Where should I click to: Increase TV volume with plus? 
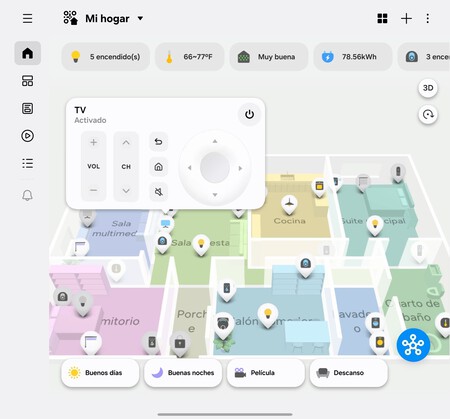coord(94,142)
